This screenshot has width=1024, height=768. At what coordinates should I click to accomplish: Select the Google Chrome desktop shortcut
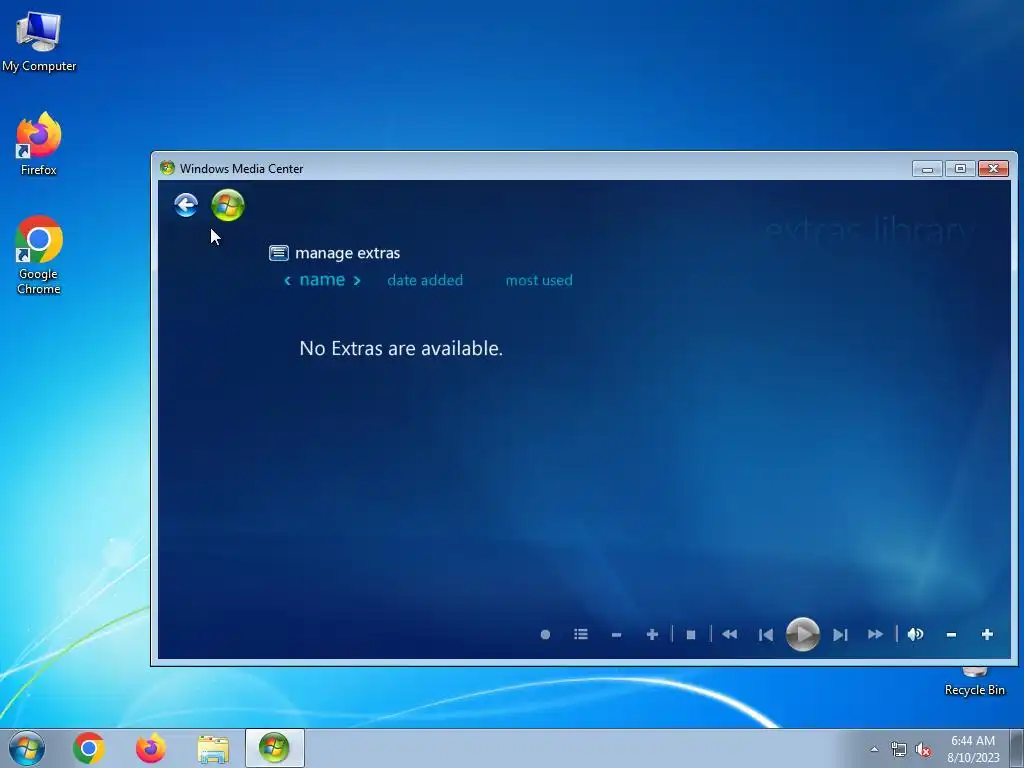pyautogui.click(x=39, y=255)
